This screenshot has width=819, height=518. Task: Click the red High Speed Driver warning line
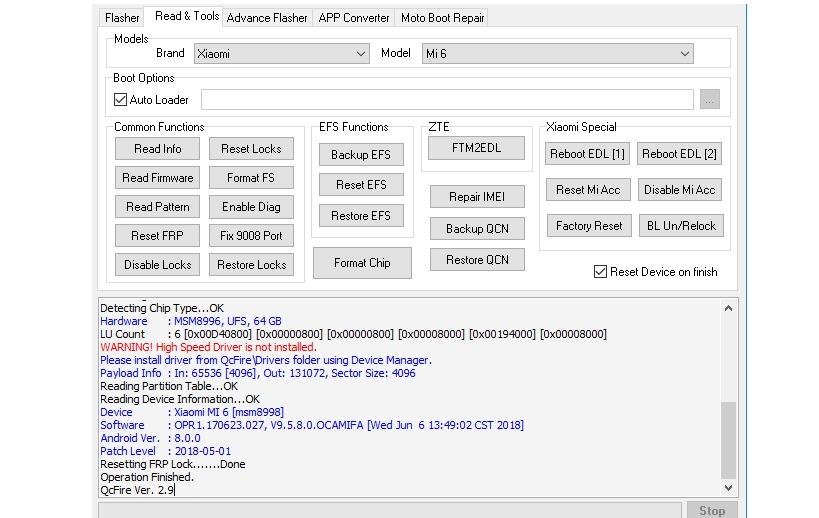point(208,347)
